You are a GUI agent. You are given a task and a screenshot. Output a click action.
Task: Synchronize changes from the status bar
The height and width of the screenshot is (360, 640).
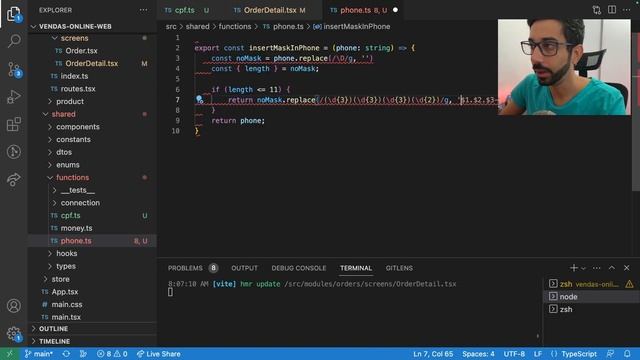tap(66, 354)
